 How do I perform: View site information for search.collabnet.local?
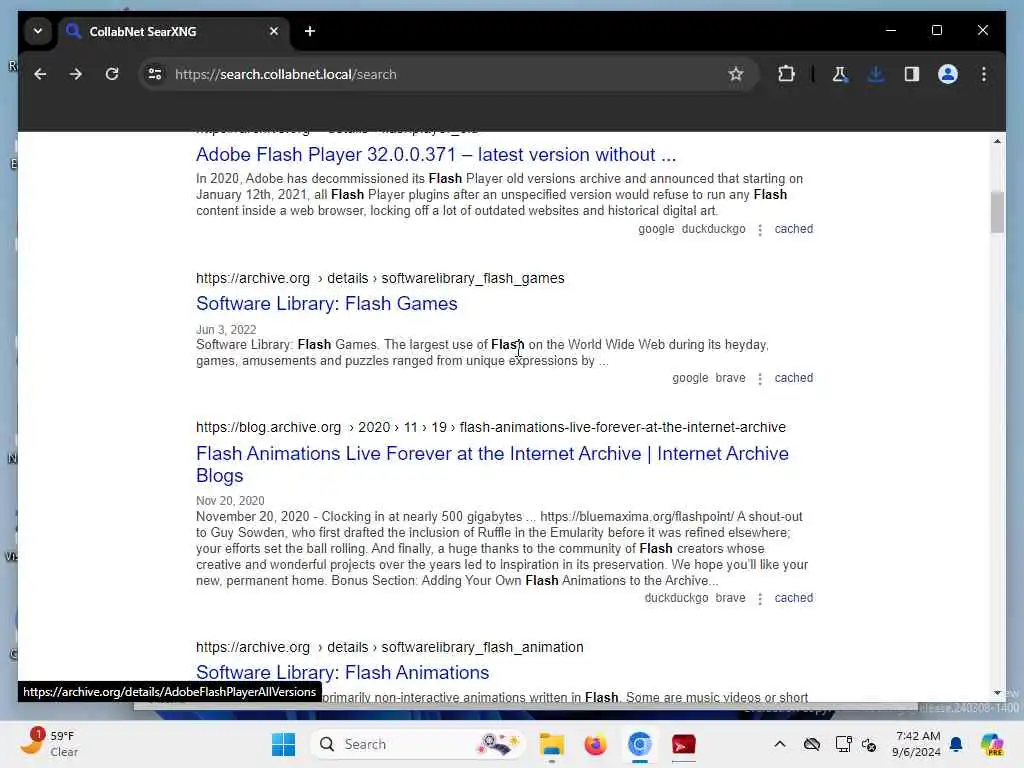(155, 74)
